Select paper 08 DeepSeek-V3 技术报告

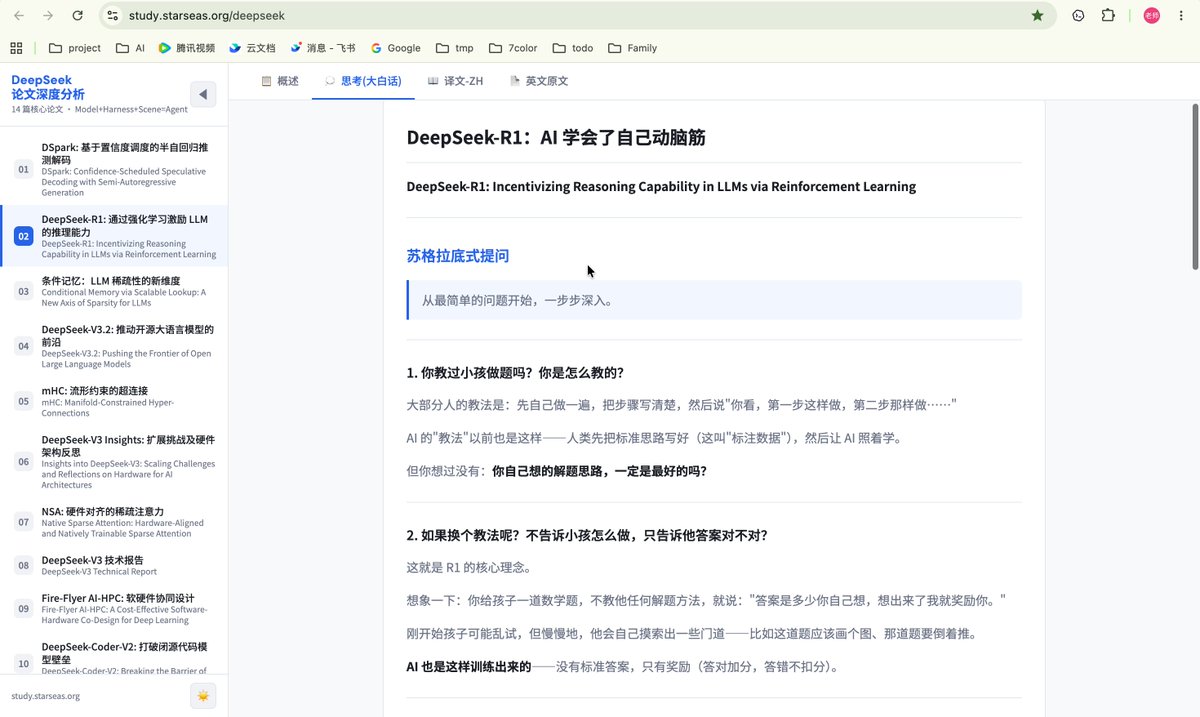(x=114, y=565)
